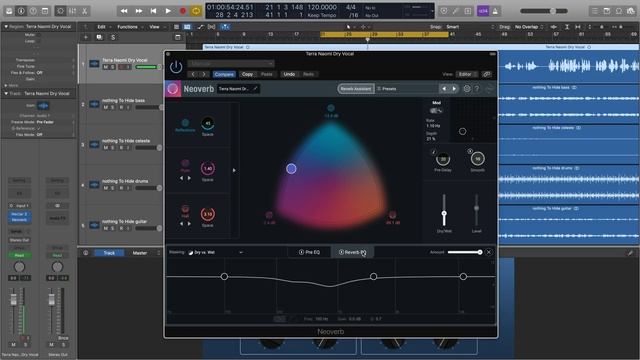Toggle the purple Count-in button
Viewport: 640px width, 360px height.
pos(483,11)
